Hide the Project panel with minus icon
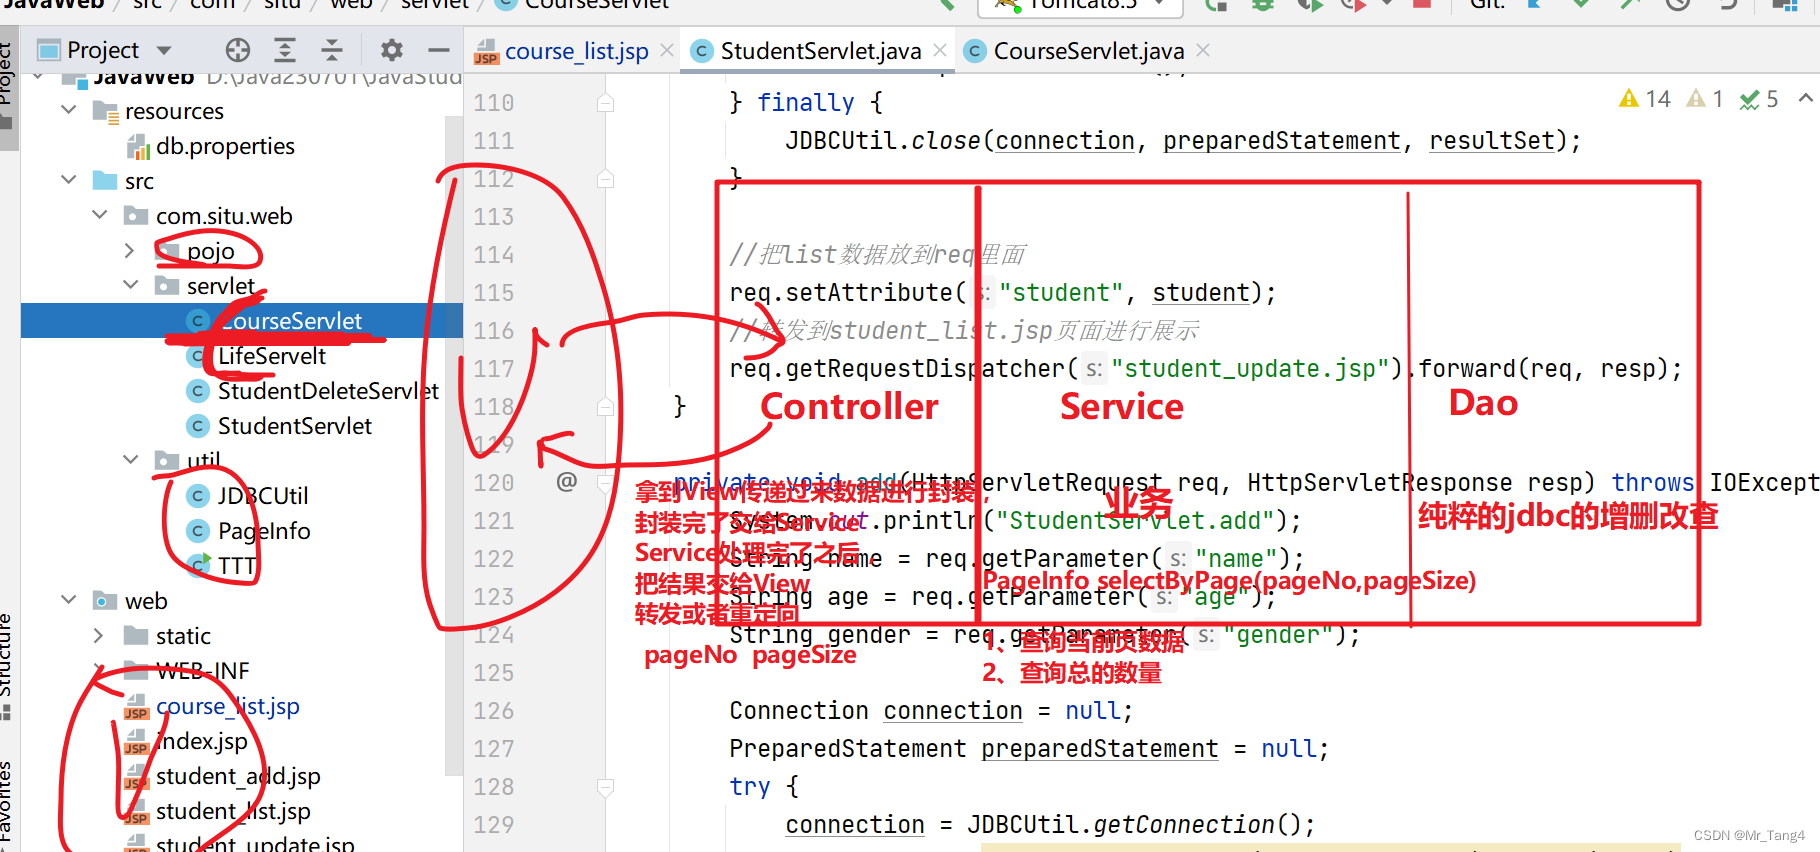This screenshot has width=1820, height=852. (439, 50)
